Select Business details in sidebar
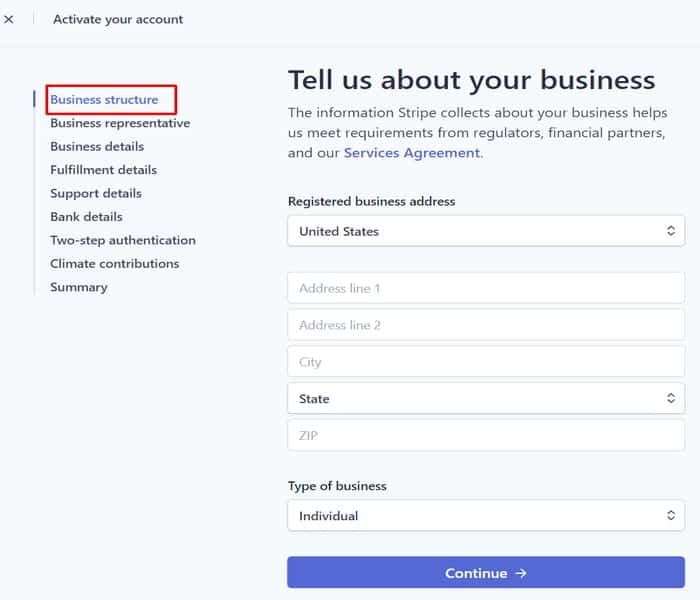The height and width of the screenshot is (600, 700). click(97, 146)
